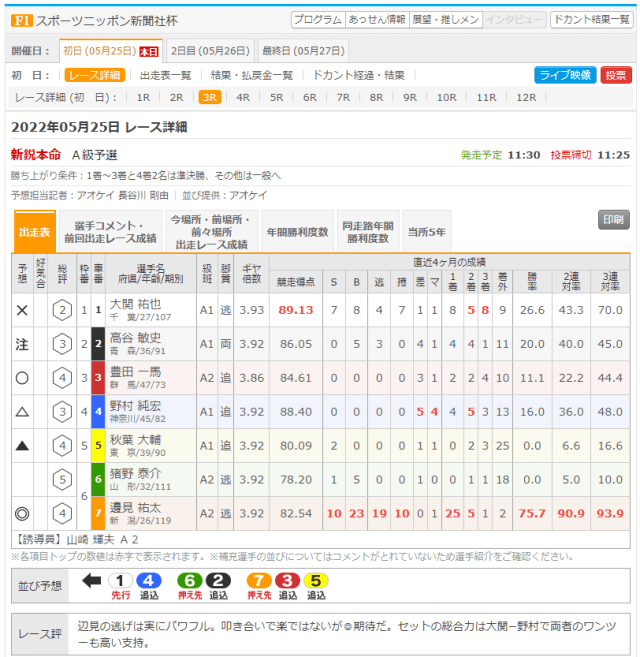
Task: Click the 競走得点 value 89.13
Action: point(295,310)
